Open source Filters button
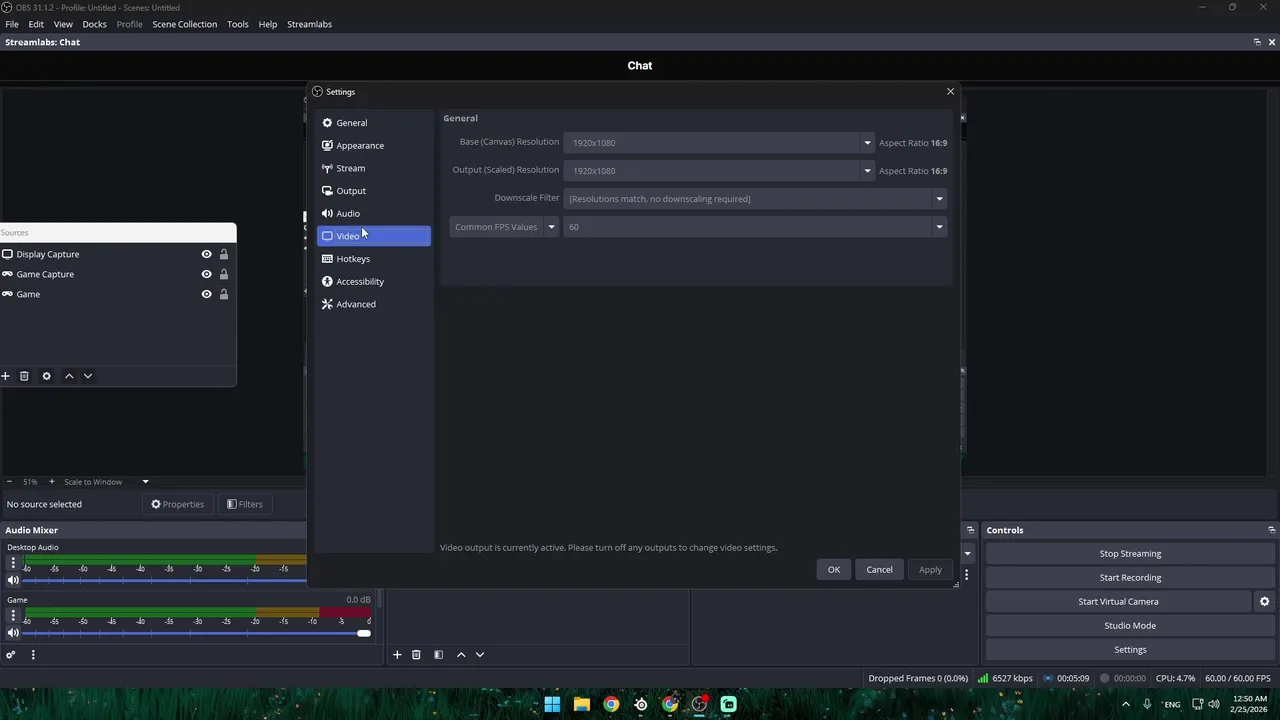 click(x=245, y=505)
